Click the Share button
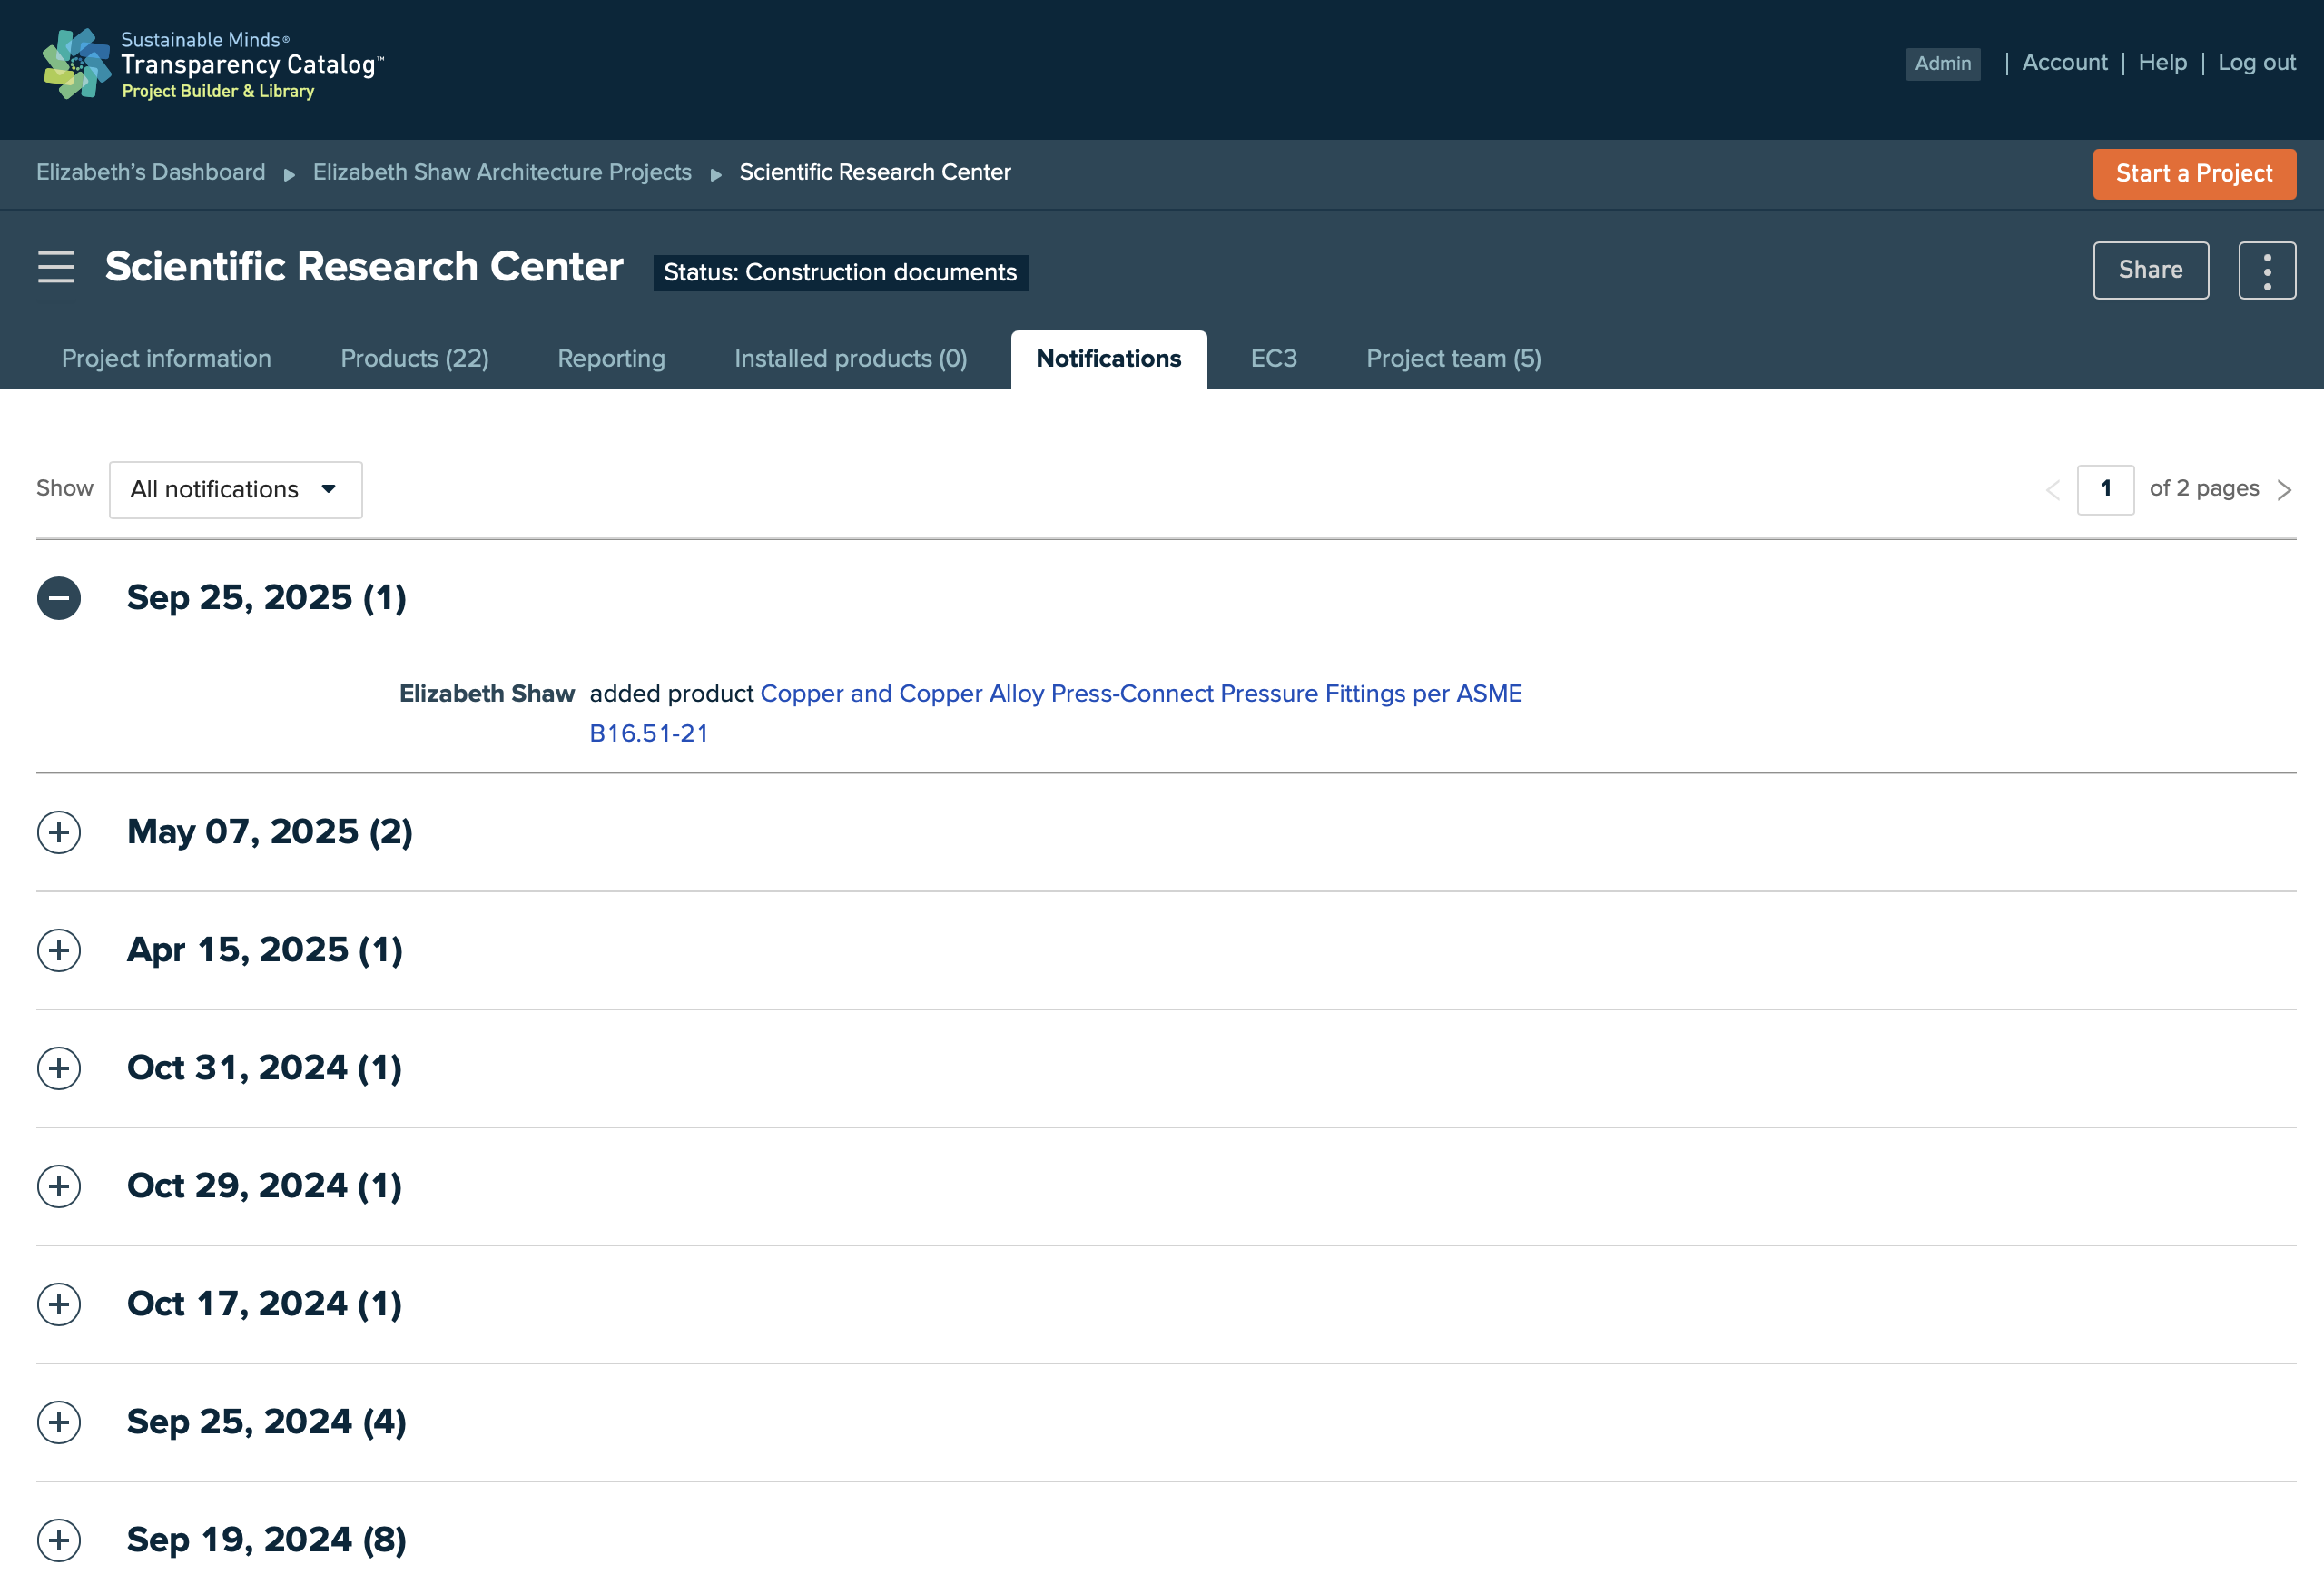 pyautogui.click(x=2150, y=270)
